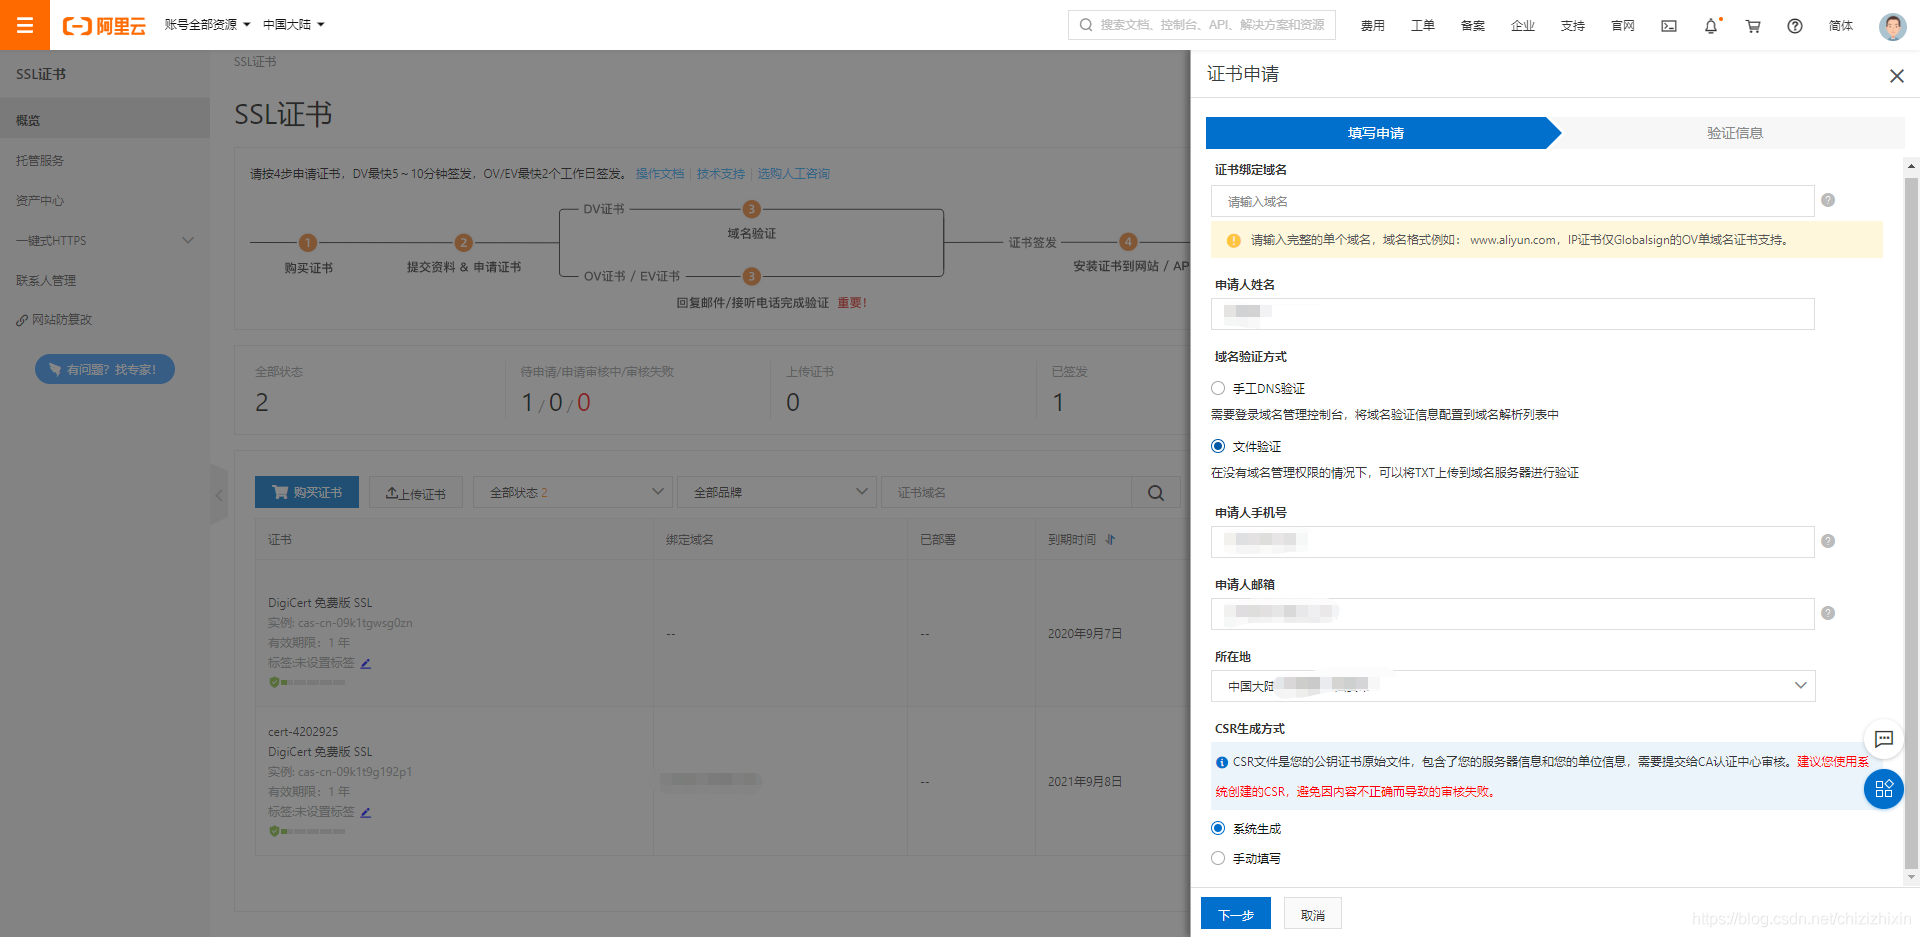1920x937 pixels.
Task: Open the Cloud Shell terminal icon
Action: [x=1669, y=26]
